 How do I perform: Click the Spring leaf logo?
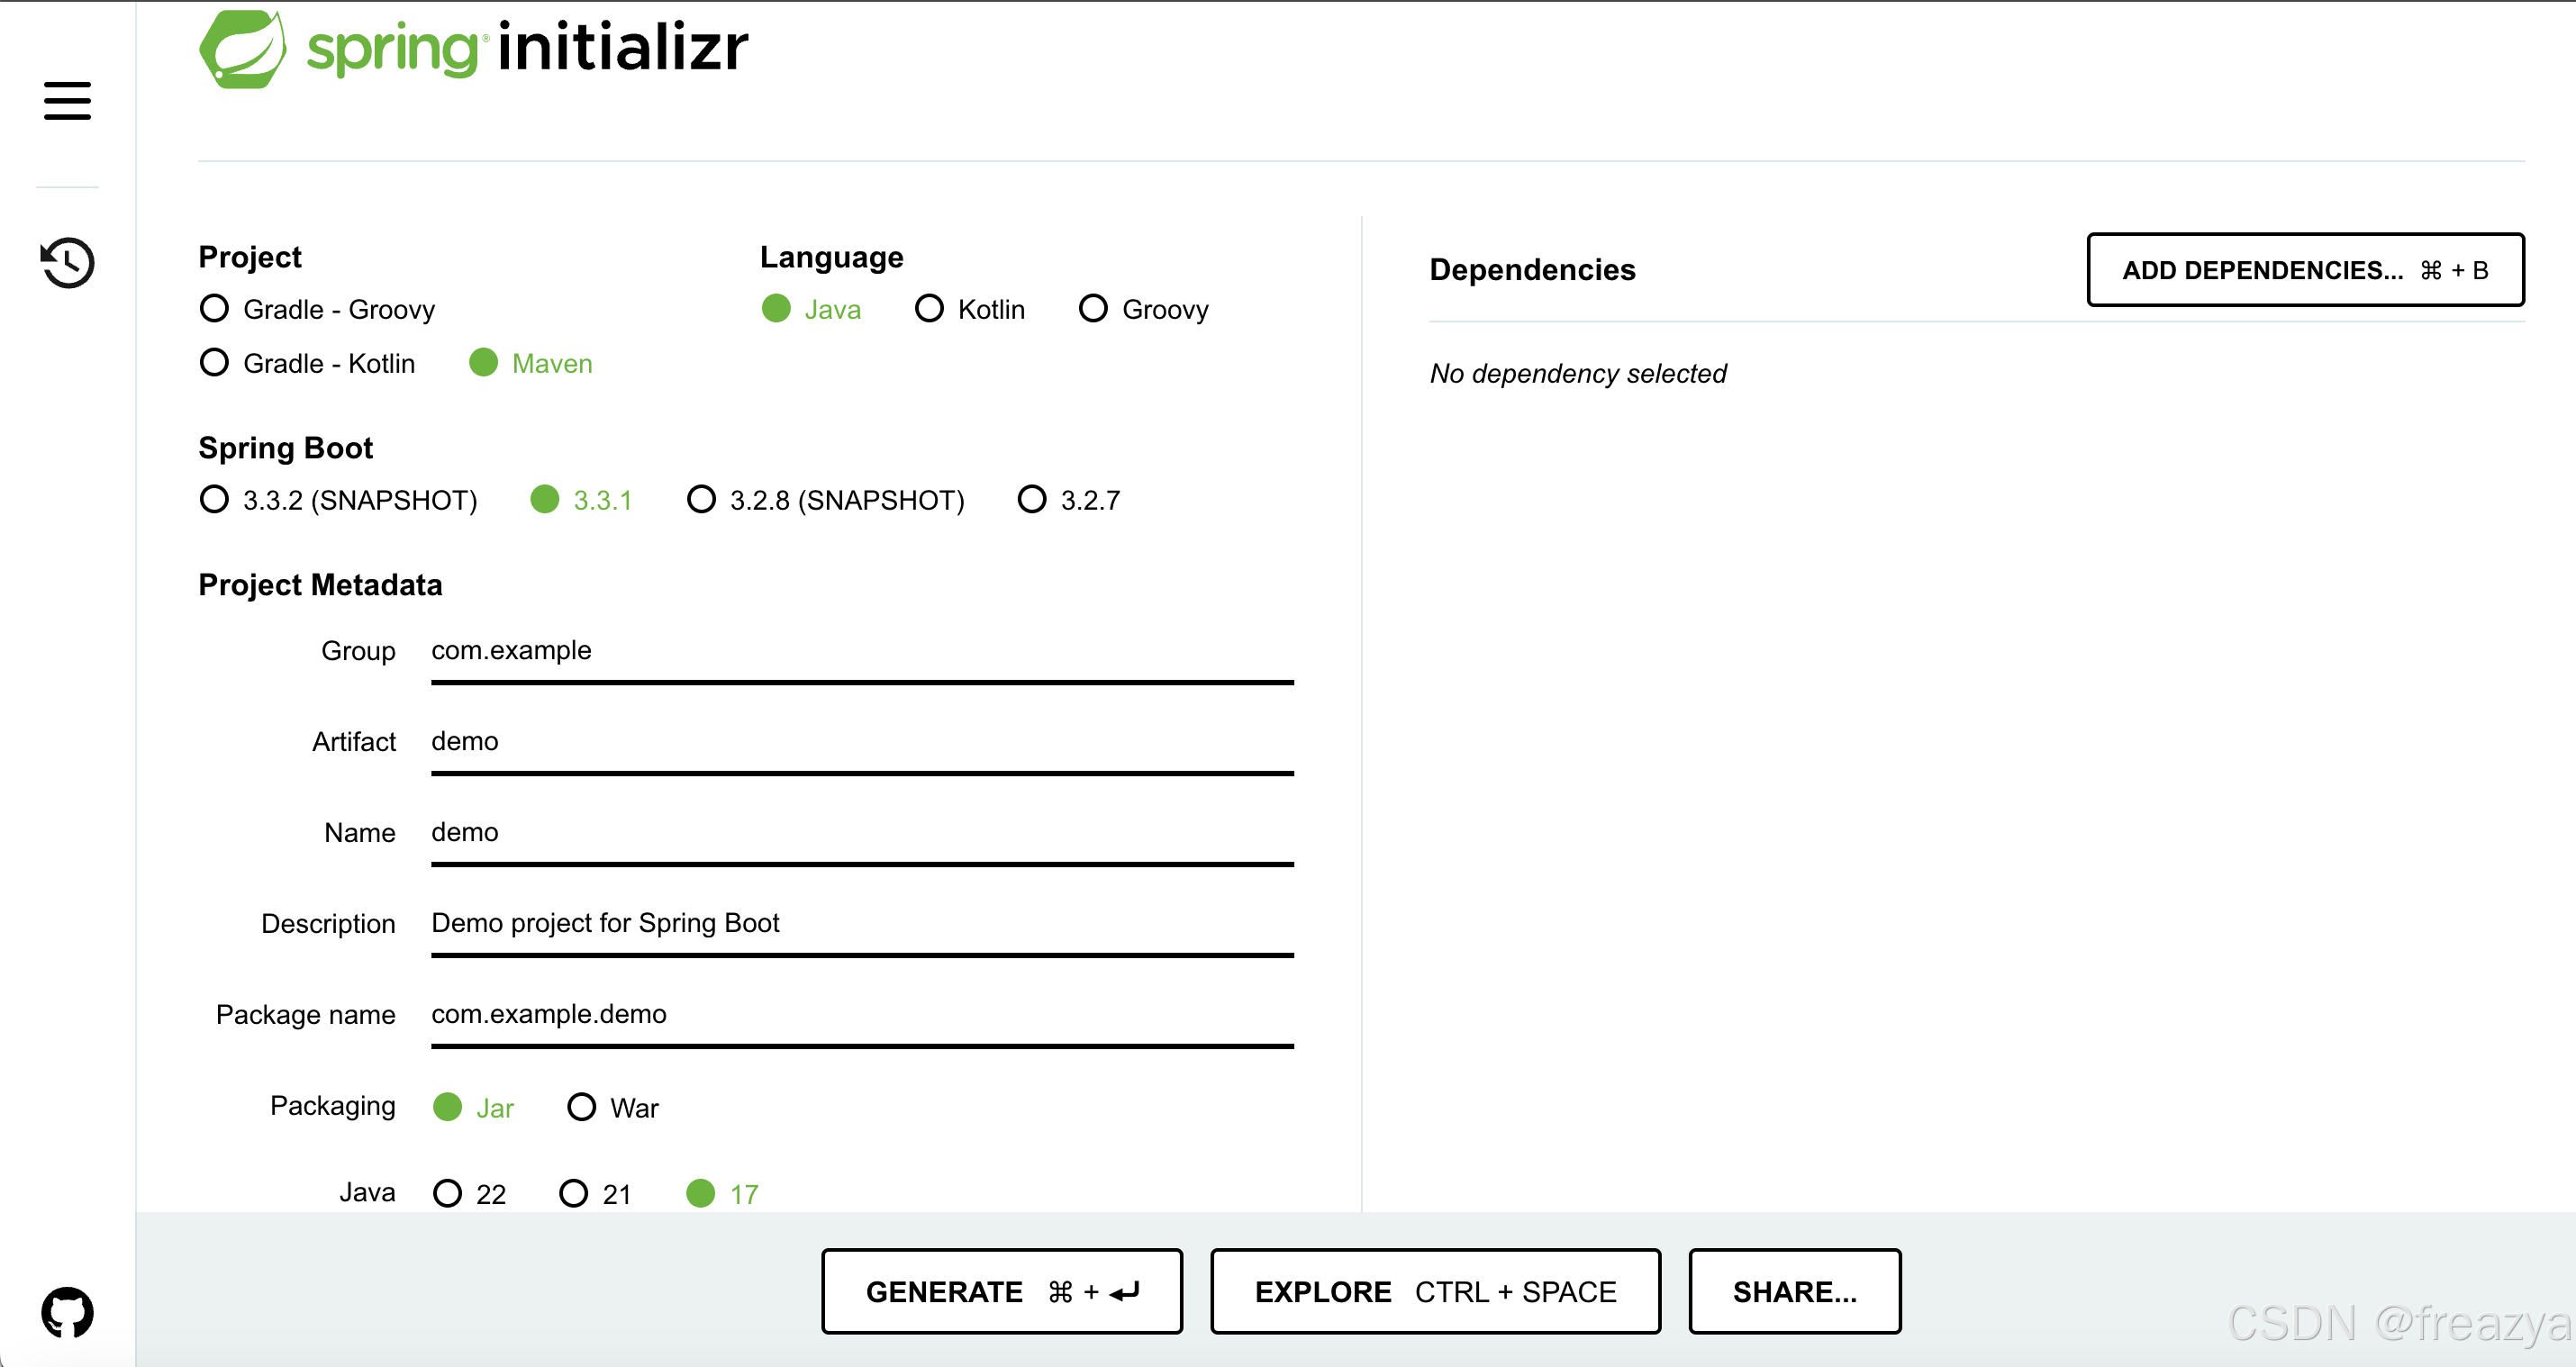click(x=242, y=48)
